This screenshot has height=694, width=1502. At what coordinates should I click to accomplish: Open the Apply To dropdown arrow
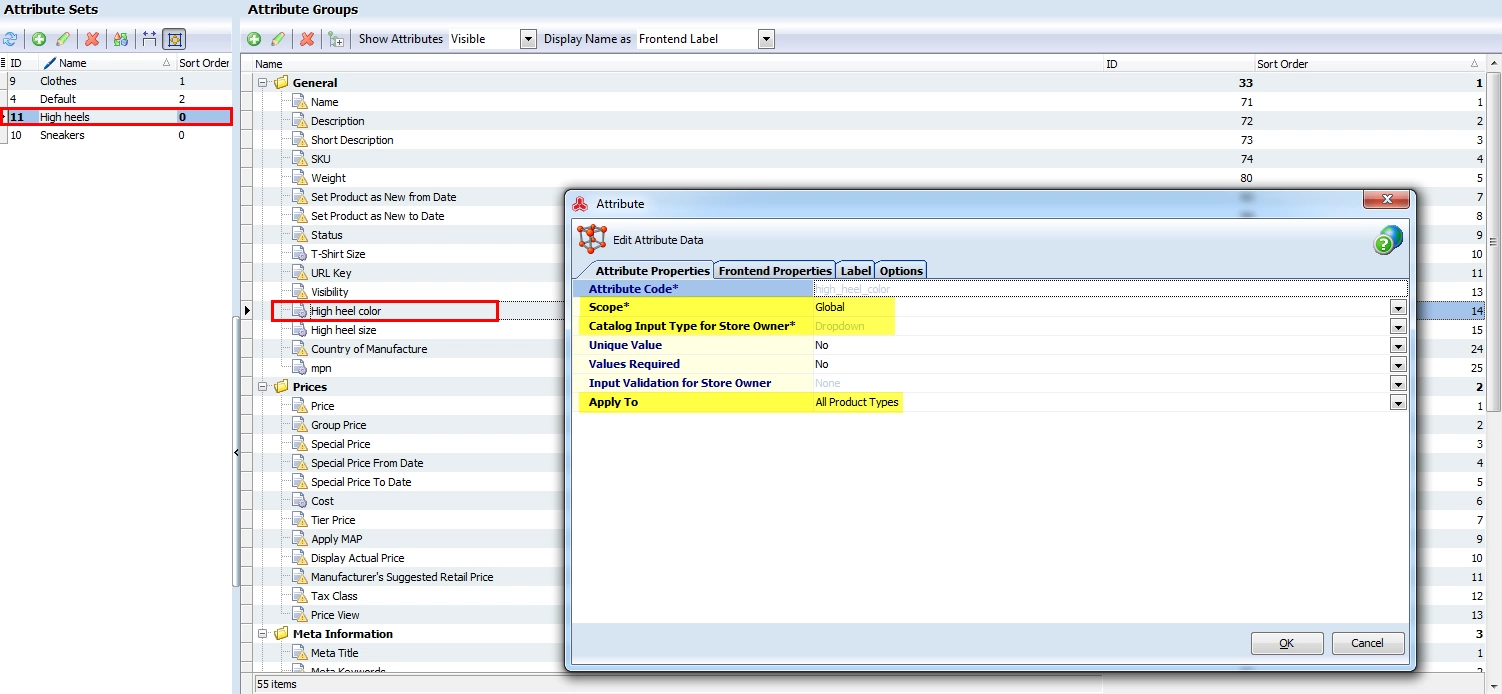[x=1398, y=403]
